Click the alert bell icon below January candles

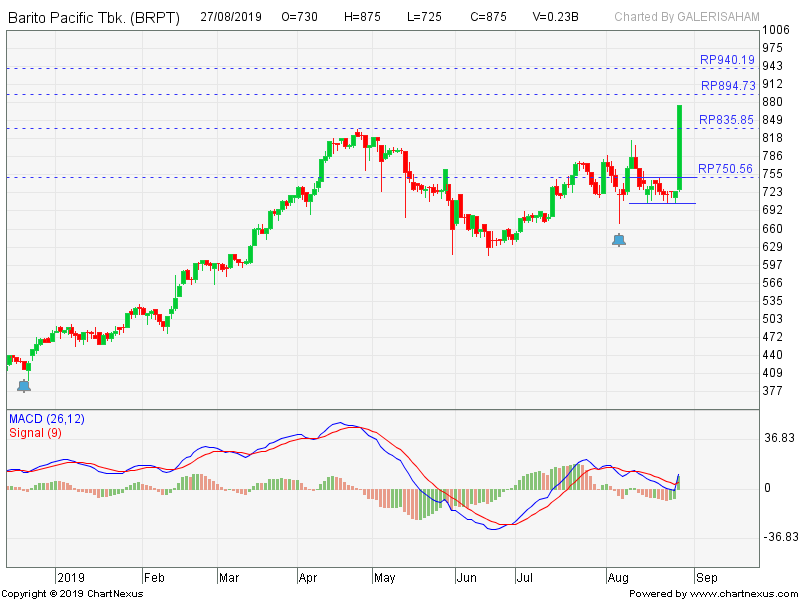point(23,384)
